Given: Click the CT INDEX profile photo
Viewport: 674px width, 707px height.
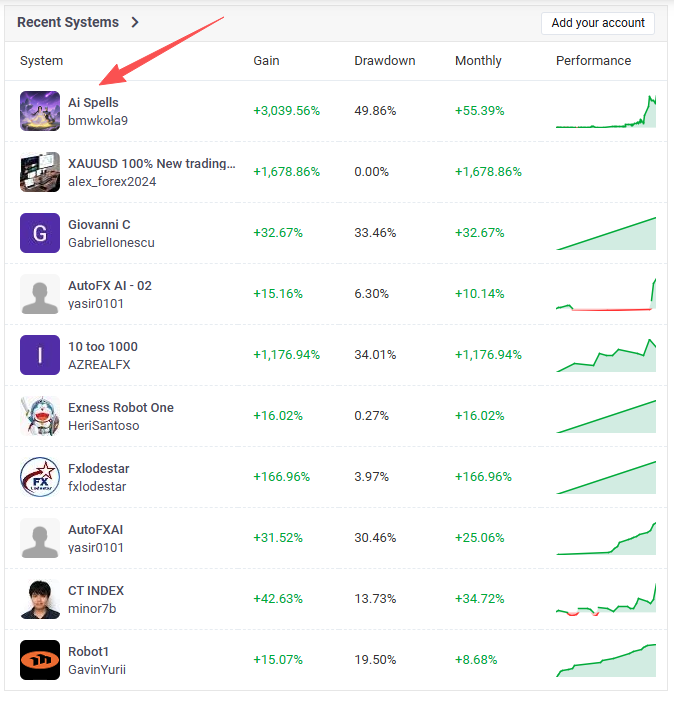Looking at the screenshot, I should (x=40, y=599).
